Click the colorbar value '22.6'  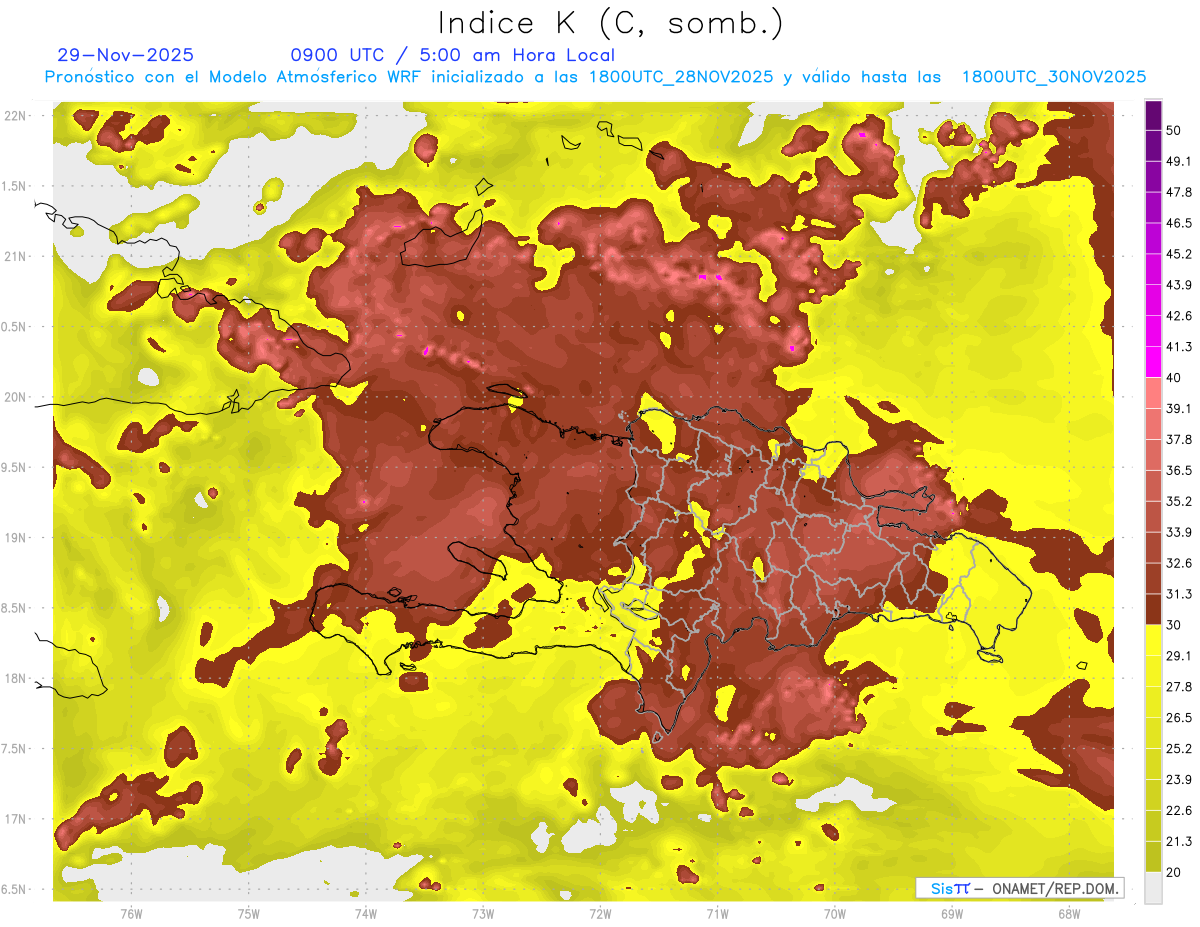click(1179, 811)
